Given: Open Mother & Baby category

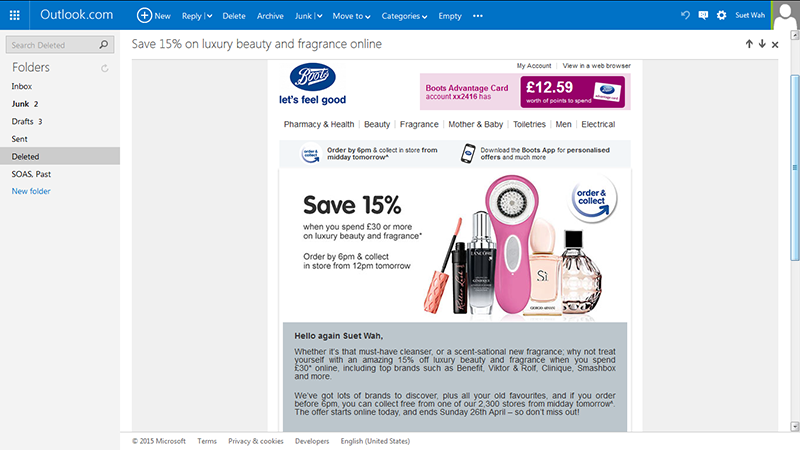Looking at the screenshot, I should [x=476, y=124].
